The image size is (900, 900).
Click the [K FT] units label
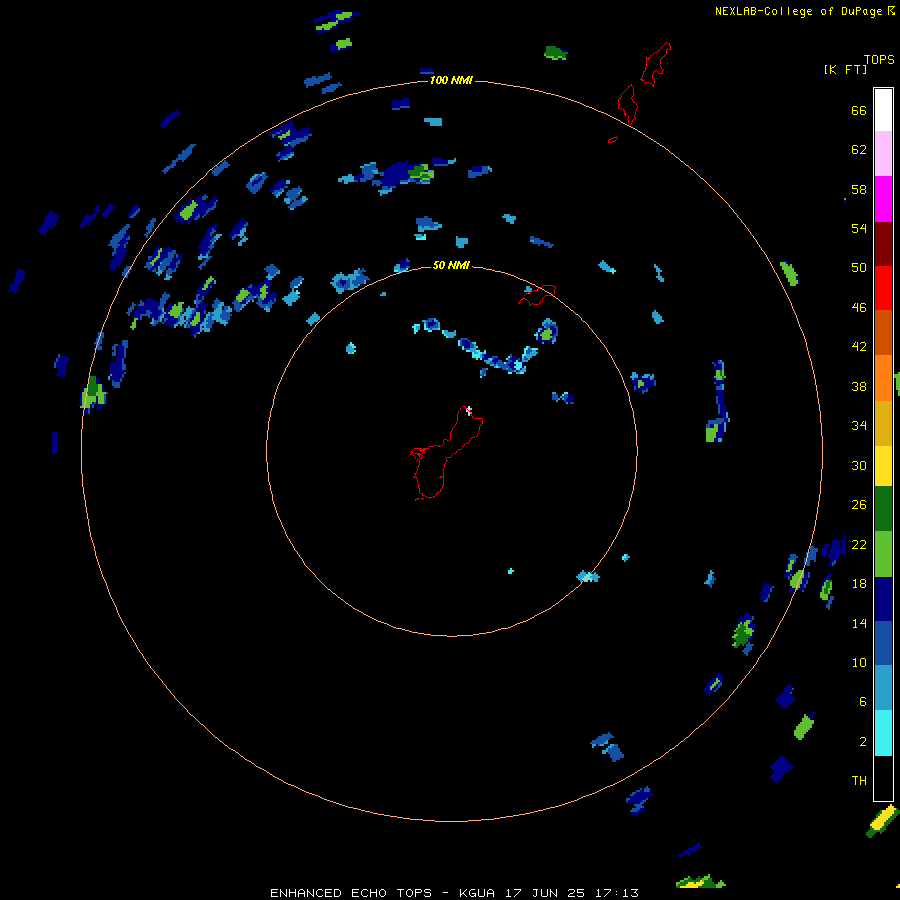click(x=845, y=69)
